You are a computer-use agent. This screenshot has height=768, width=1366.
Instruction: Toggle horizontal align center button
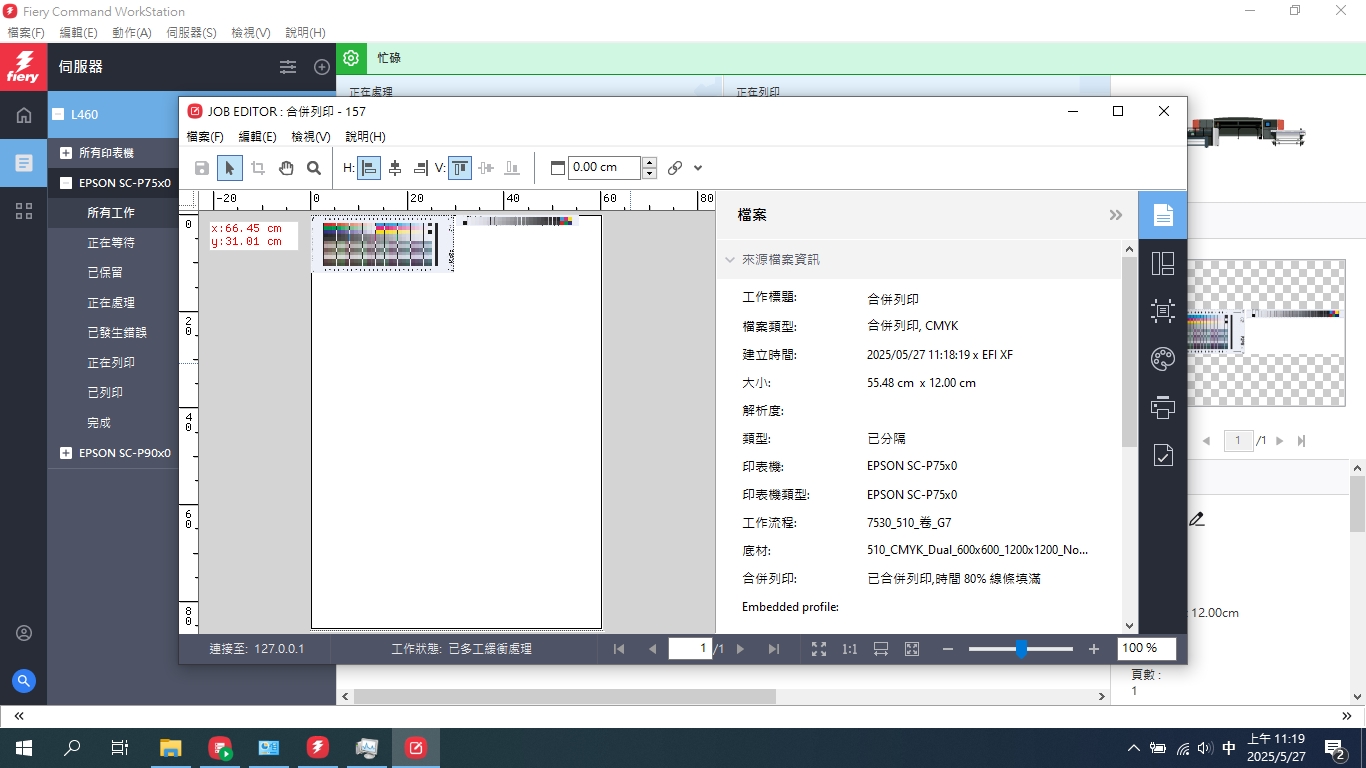[395, 168]
